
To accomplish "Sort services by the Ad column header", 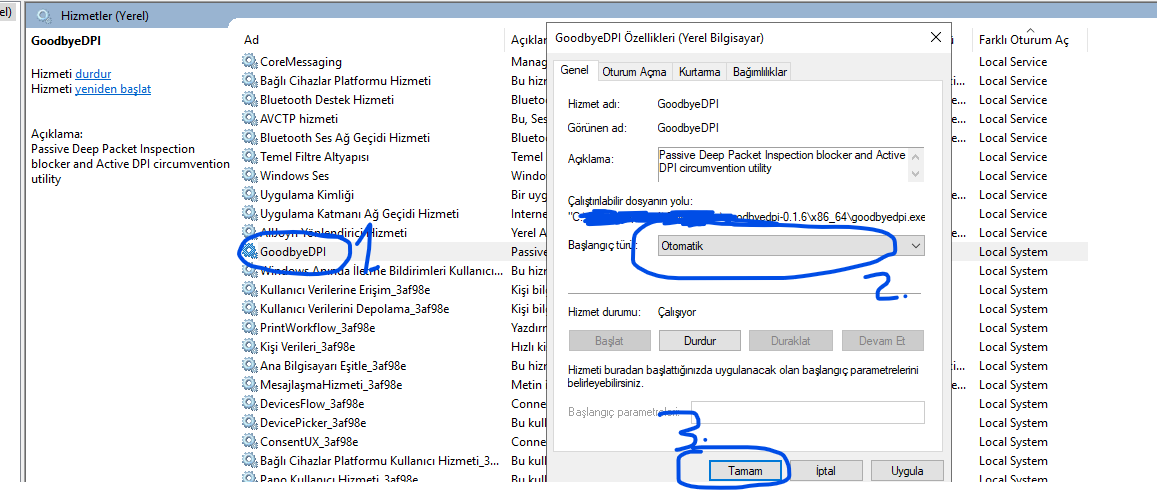I will (x=252, y=39).
